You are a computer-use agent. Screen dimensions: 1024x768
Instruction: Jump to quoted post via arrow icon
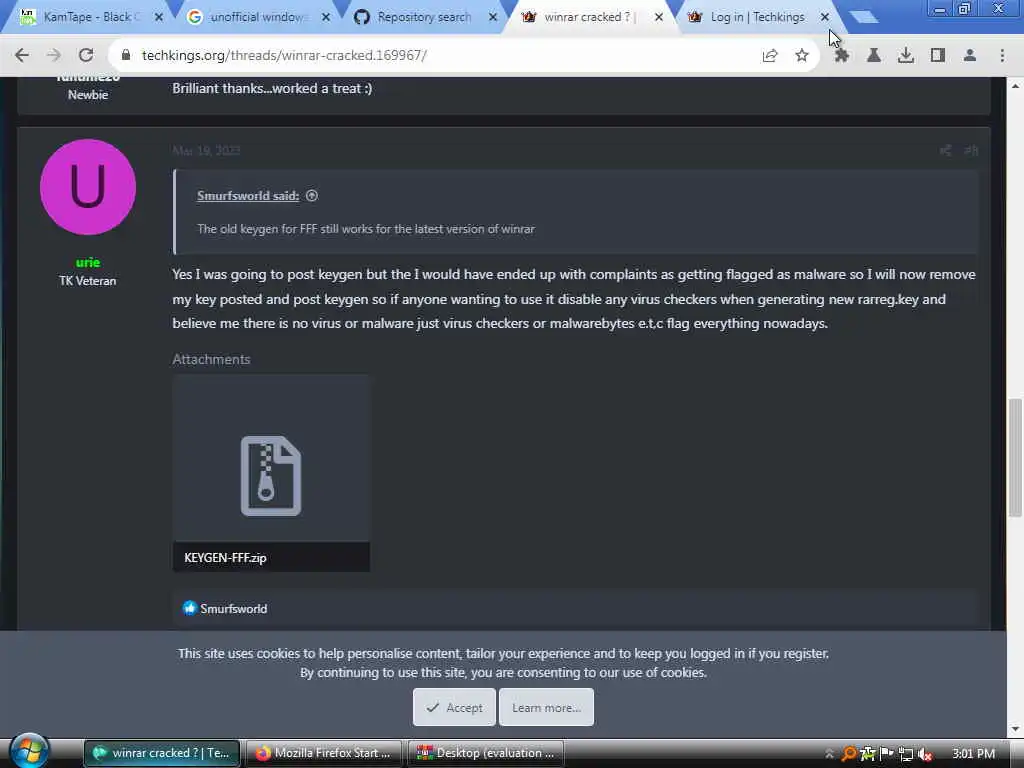tap(312, 196)
